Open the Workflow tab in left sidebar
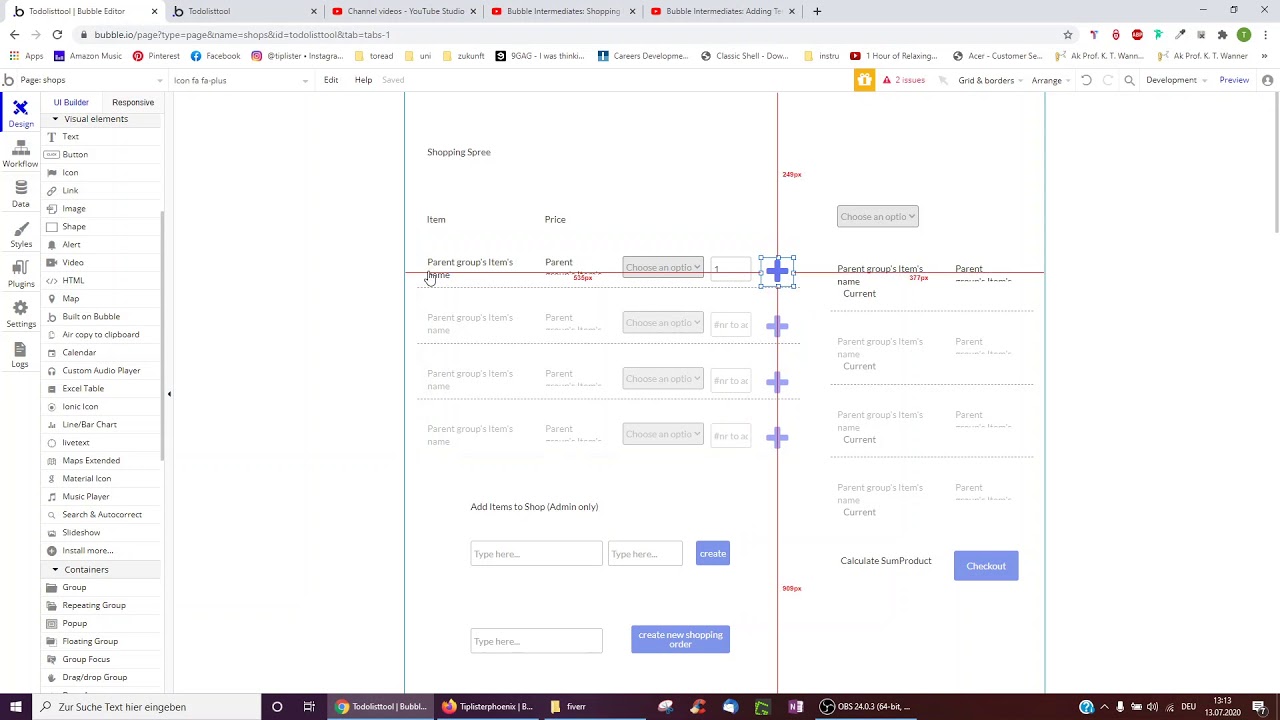 coord(20,154)
